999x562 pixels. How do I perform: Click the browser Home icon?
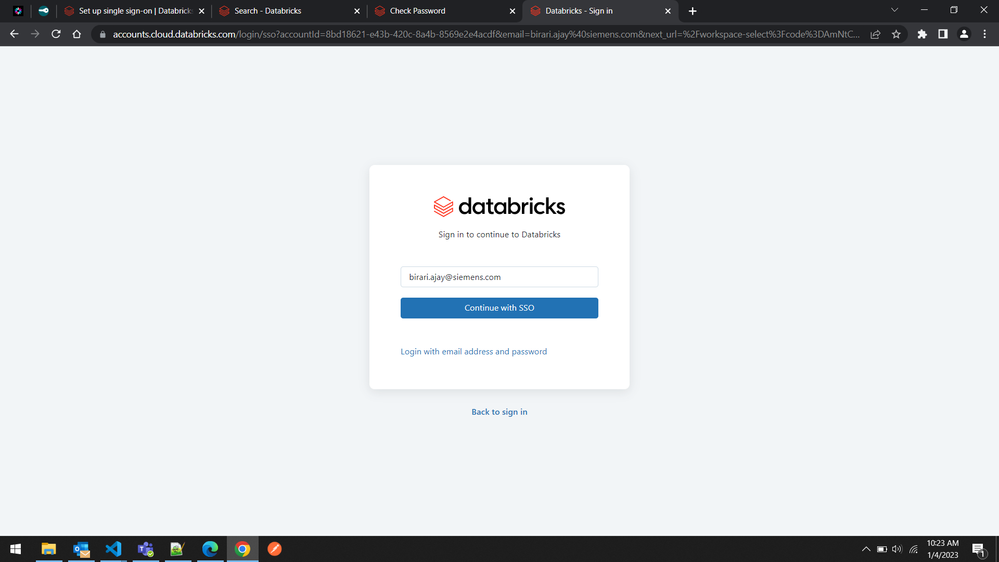77,34
